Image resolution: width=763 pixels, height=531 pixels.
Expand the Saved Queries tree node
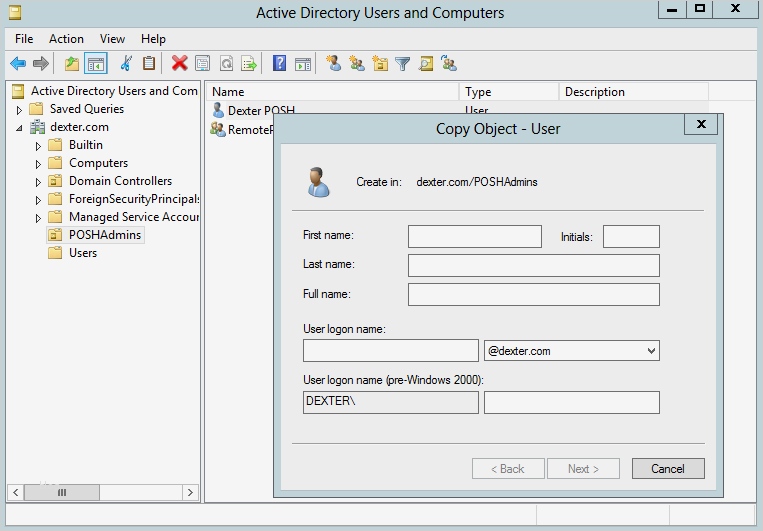(19, 109)
